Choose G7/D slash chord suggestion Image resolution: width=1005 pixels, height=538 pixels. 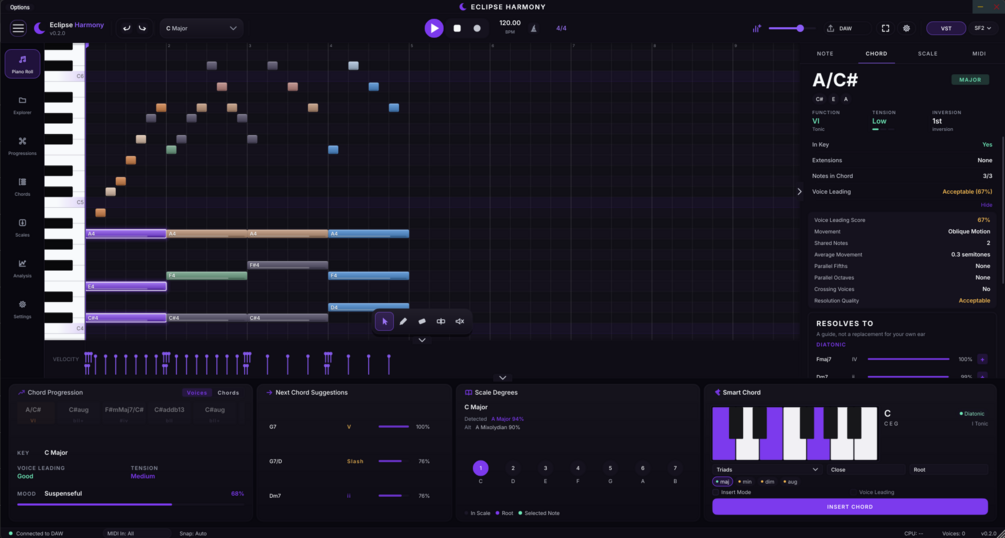coord(350,461)
